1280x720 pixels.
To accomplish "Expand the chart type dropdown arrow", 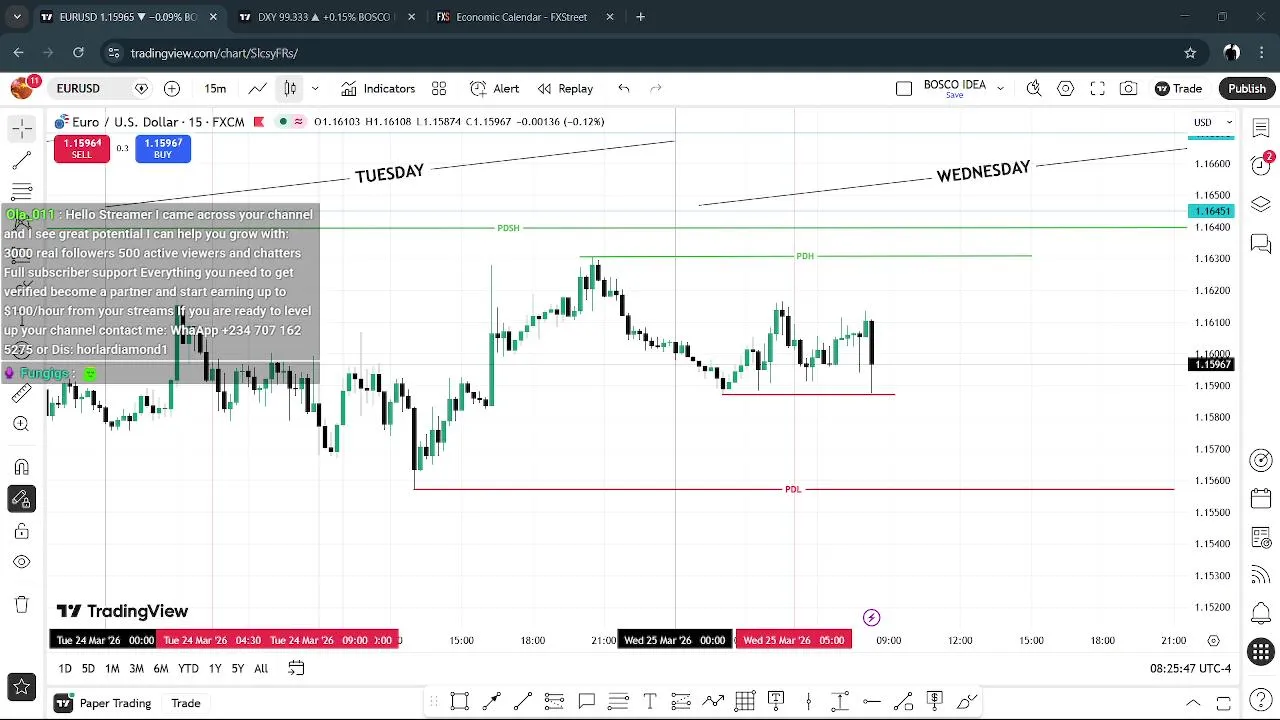I will tap(315, 89).
